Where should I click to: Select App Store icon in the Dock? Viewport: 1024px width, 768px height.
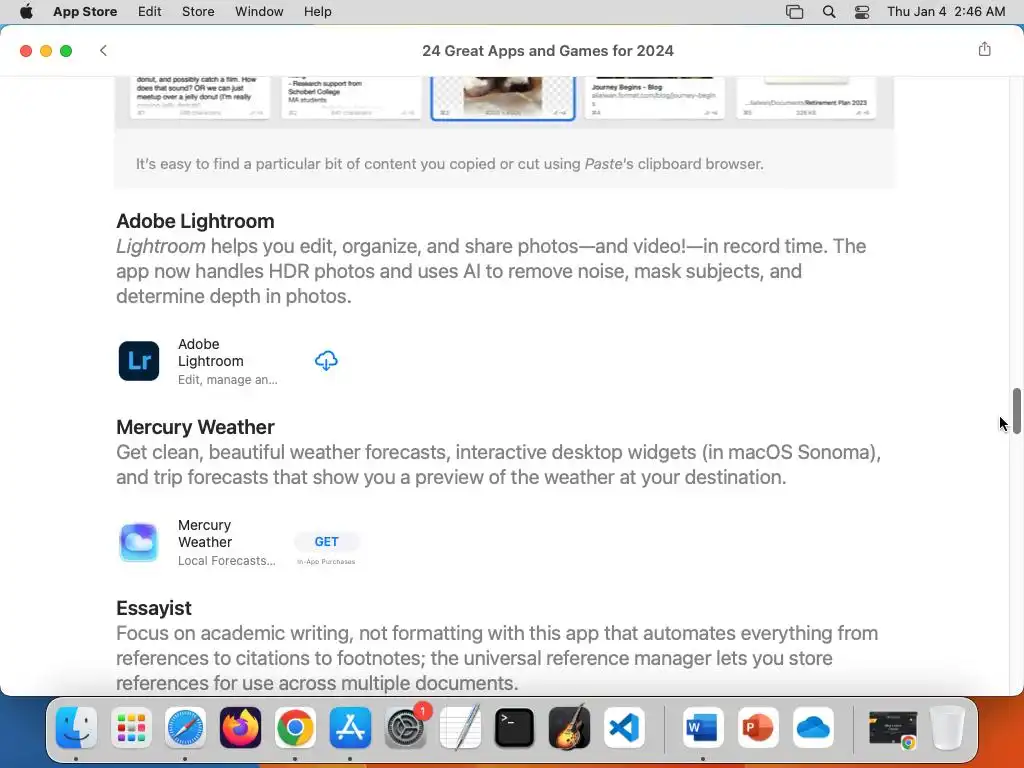pos(350,728)
